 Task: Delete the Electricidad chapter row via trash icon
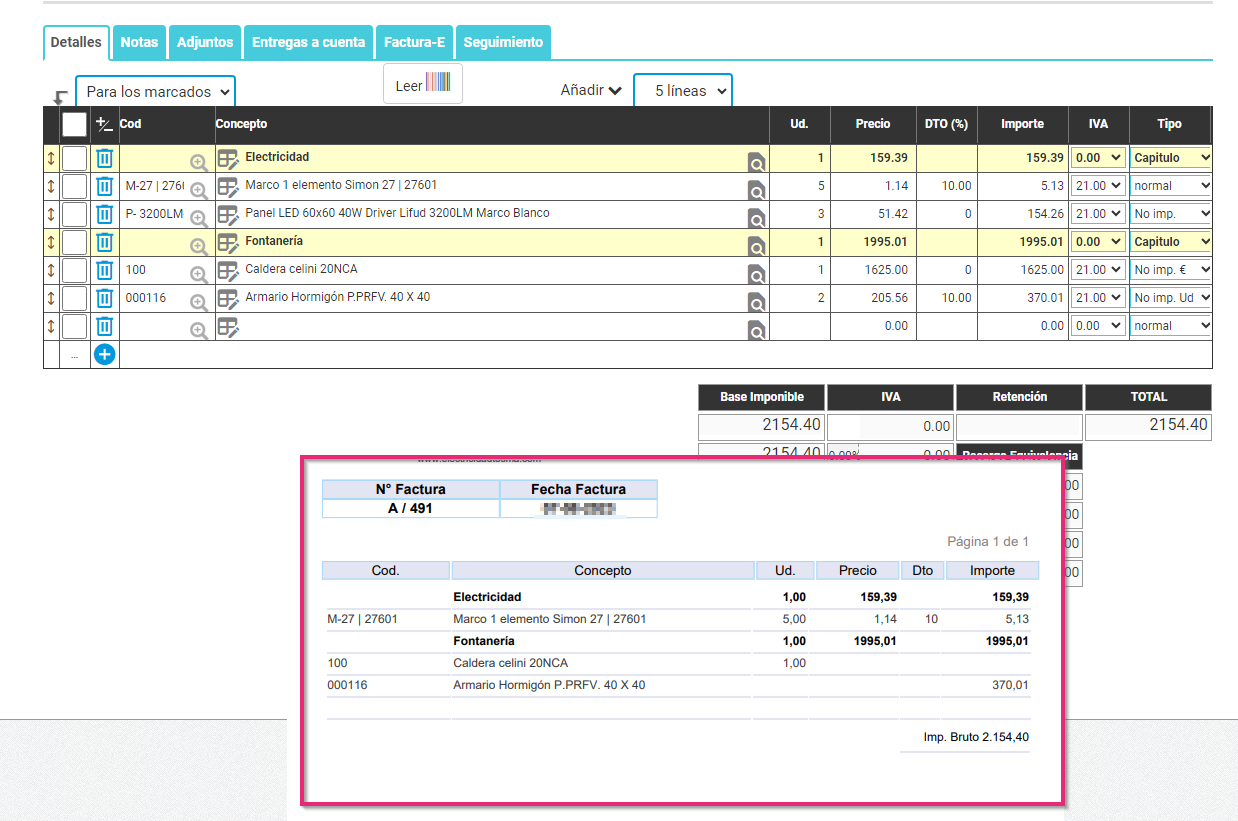(106, 157)
